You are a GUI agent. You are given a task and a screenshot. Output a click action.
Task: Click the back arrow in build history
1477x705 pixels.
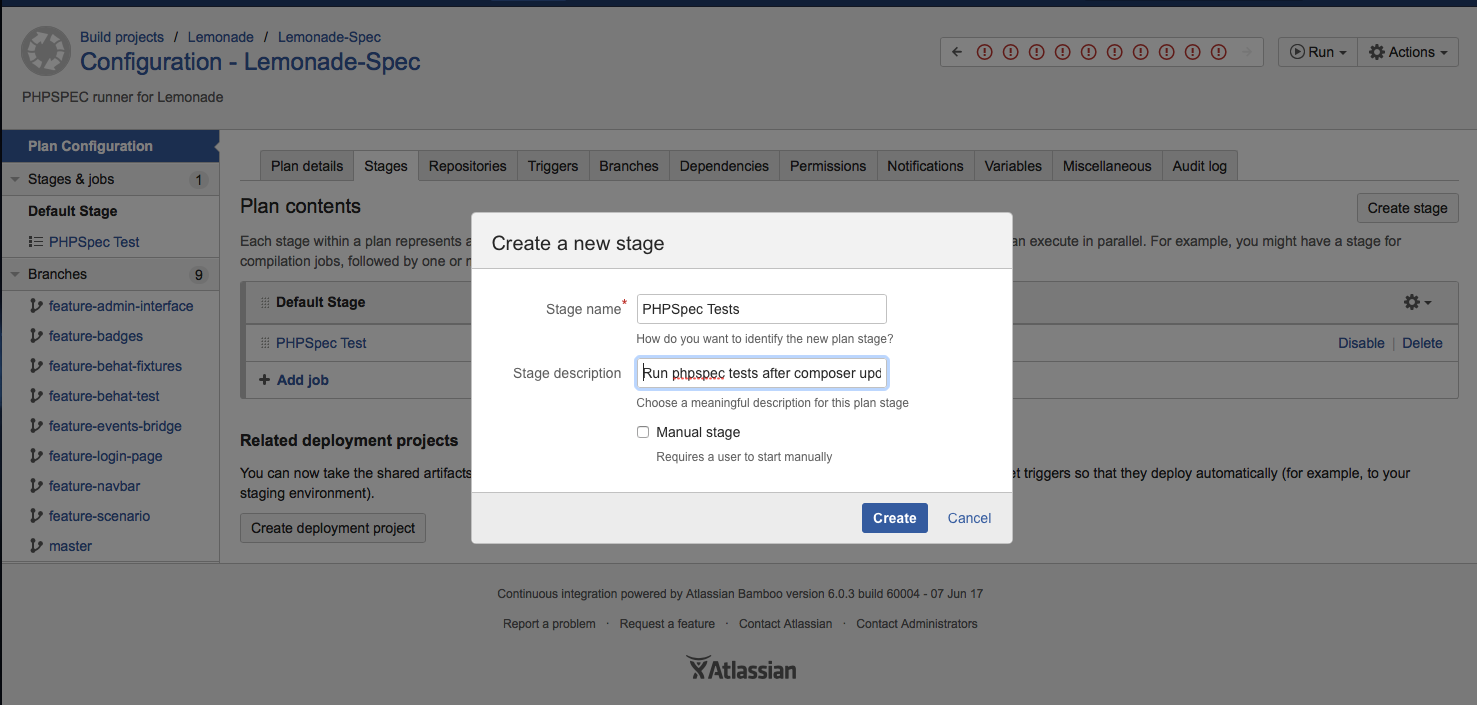pyautogui.click(x=957, y=52)
